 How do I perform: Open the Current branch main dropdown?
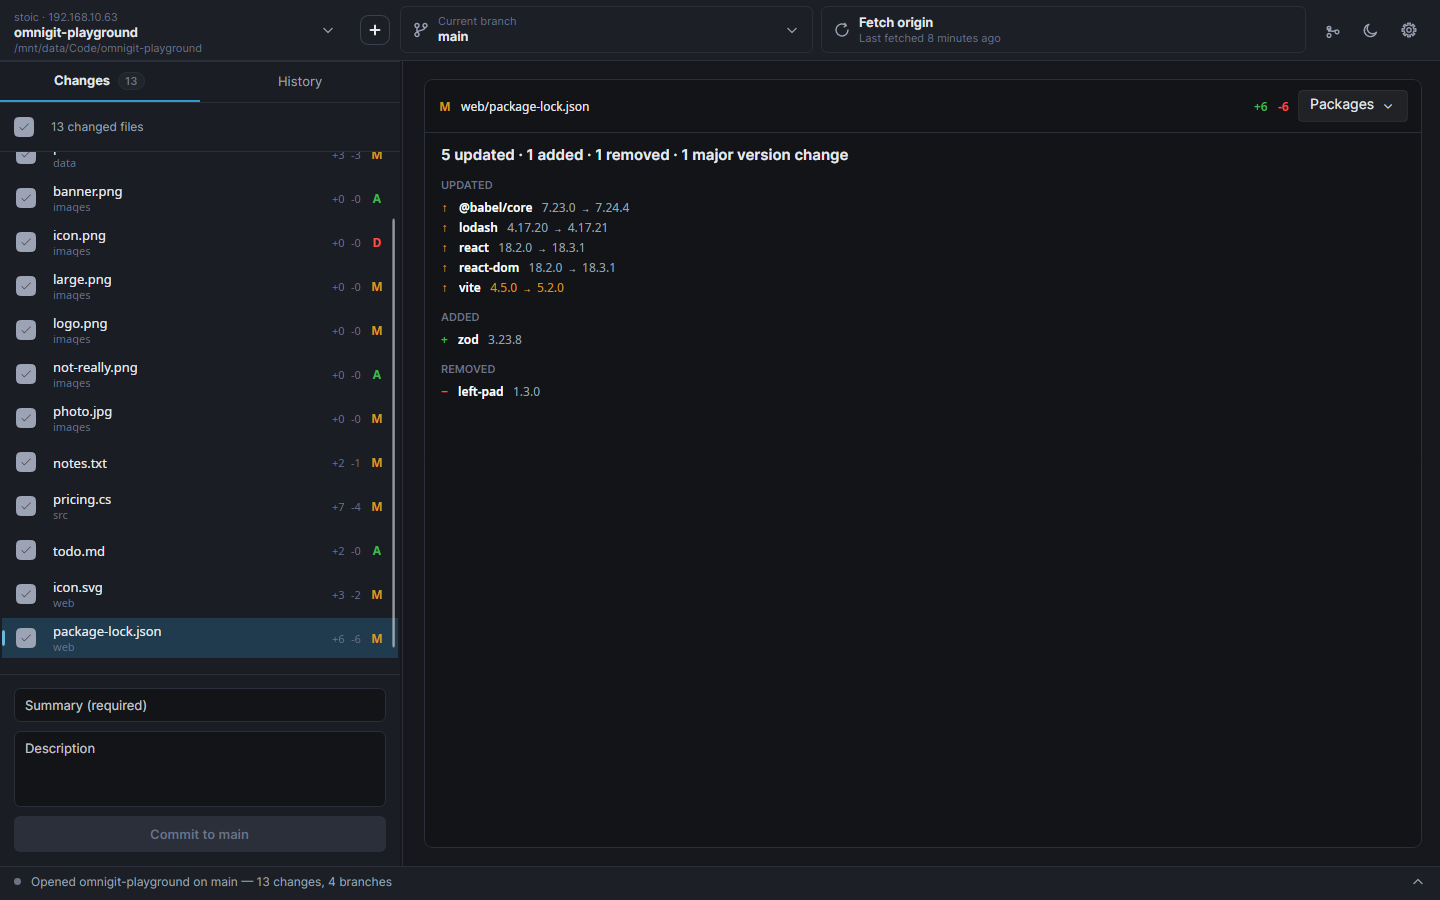(606, 30)
